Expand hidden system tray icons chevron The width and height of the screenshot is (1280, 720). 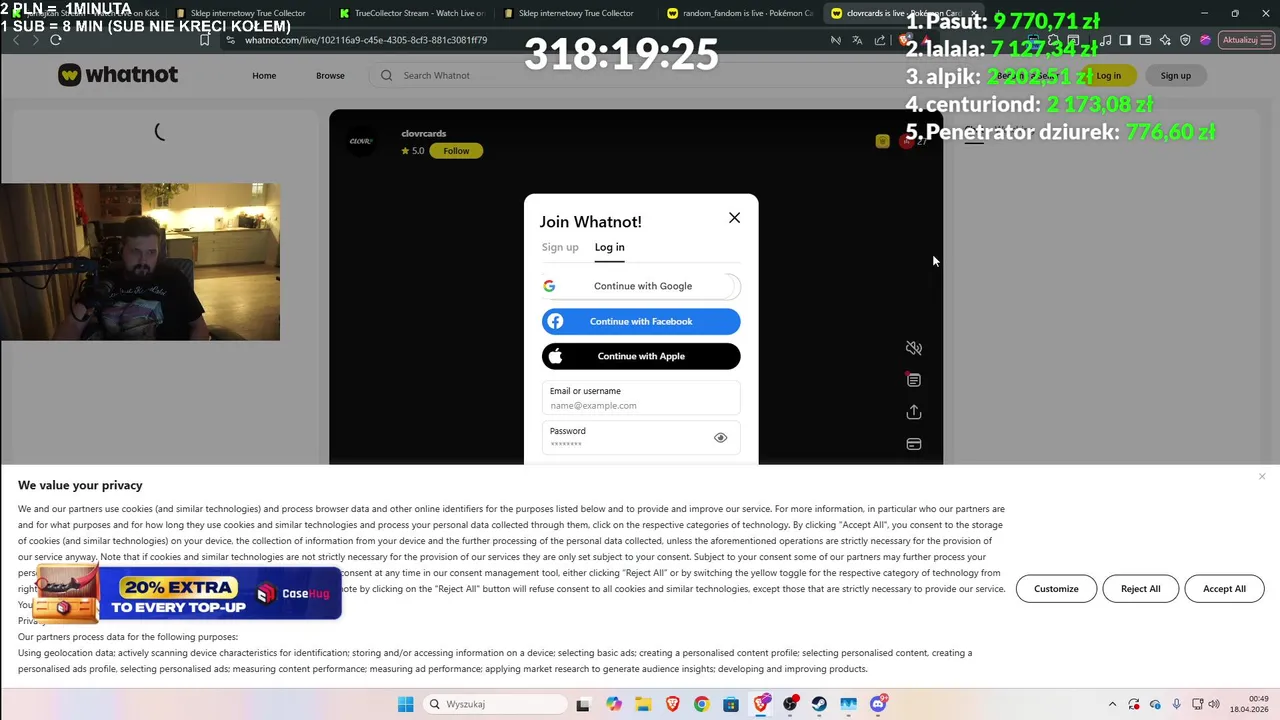[x=1112, y=704]
